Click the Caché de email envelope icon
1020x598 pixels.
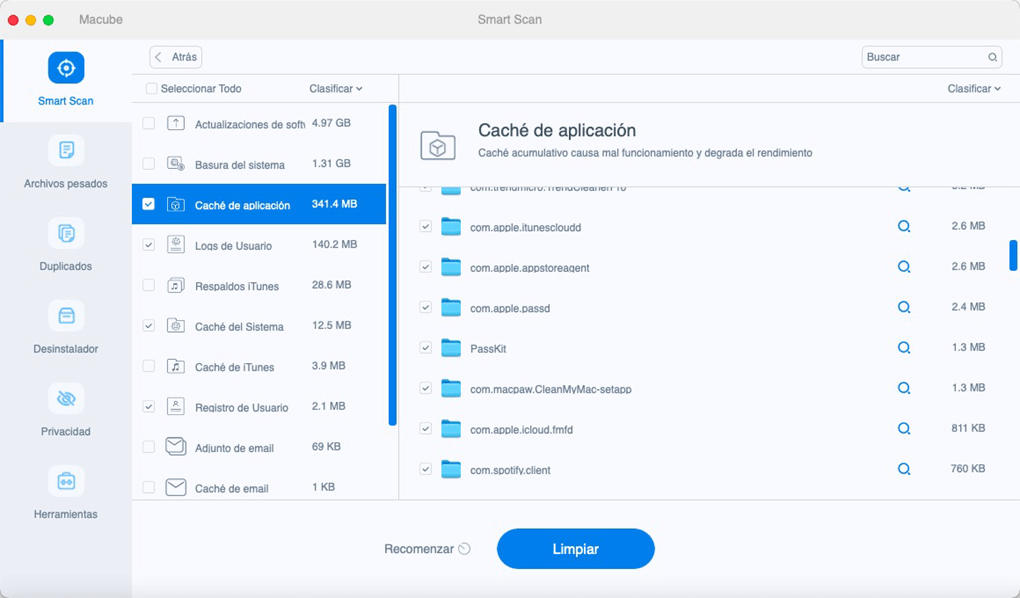point(176,487)
